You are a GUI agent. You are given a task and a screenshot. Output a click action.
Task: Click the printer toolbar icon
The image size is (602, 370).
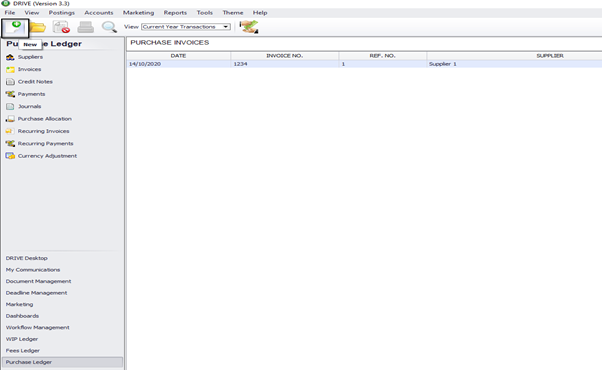tap(85, 27)
